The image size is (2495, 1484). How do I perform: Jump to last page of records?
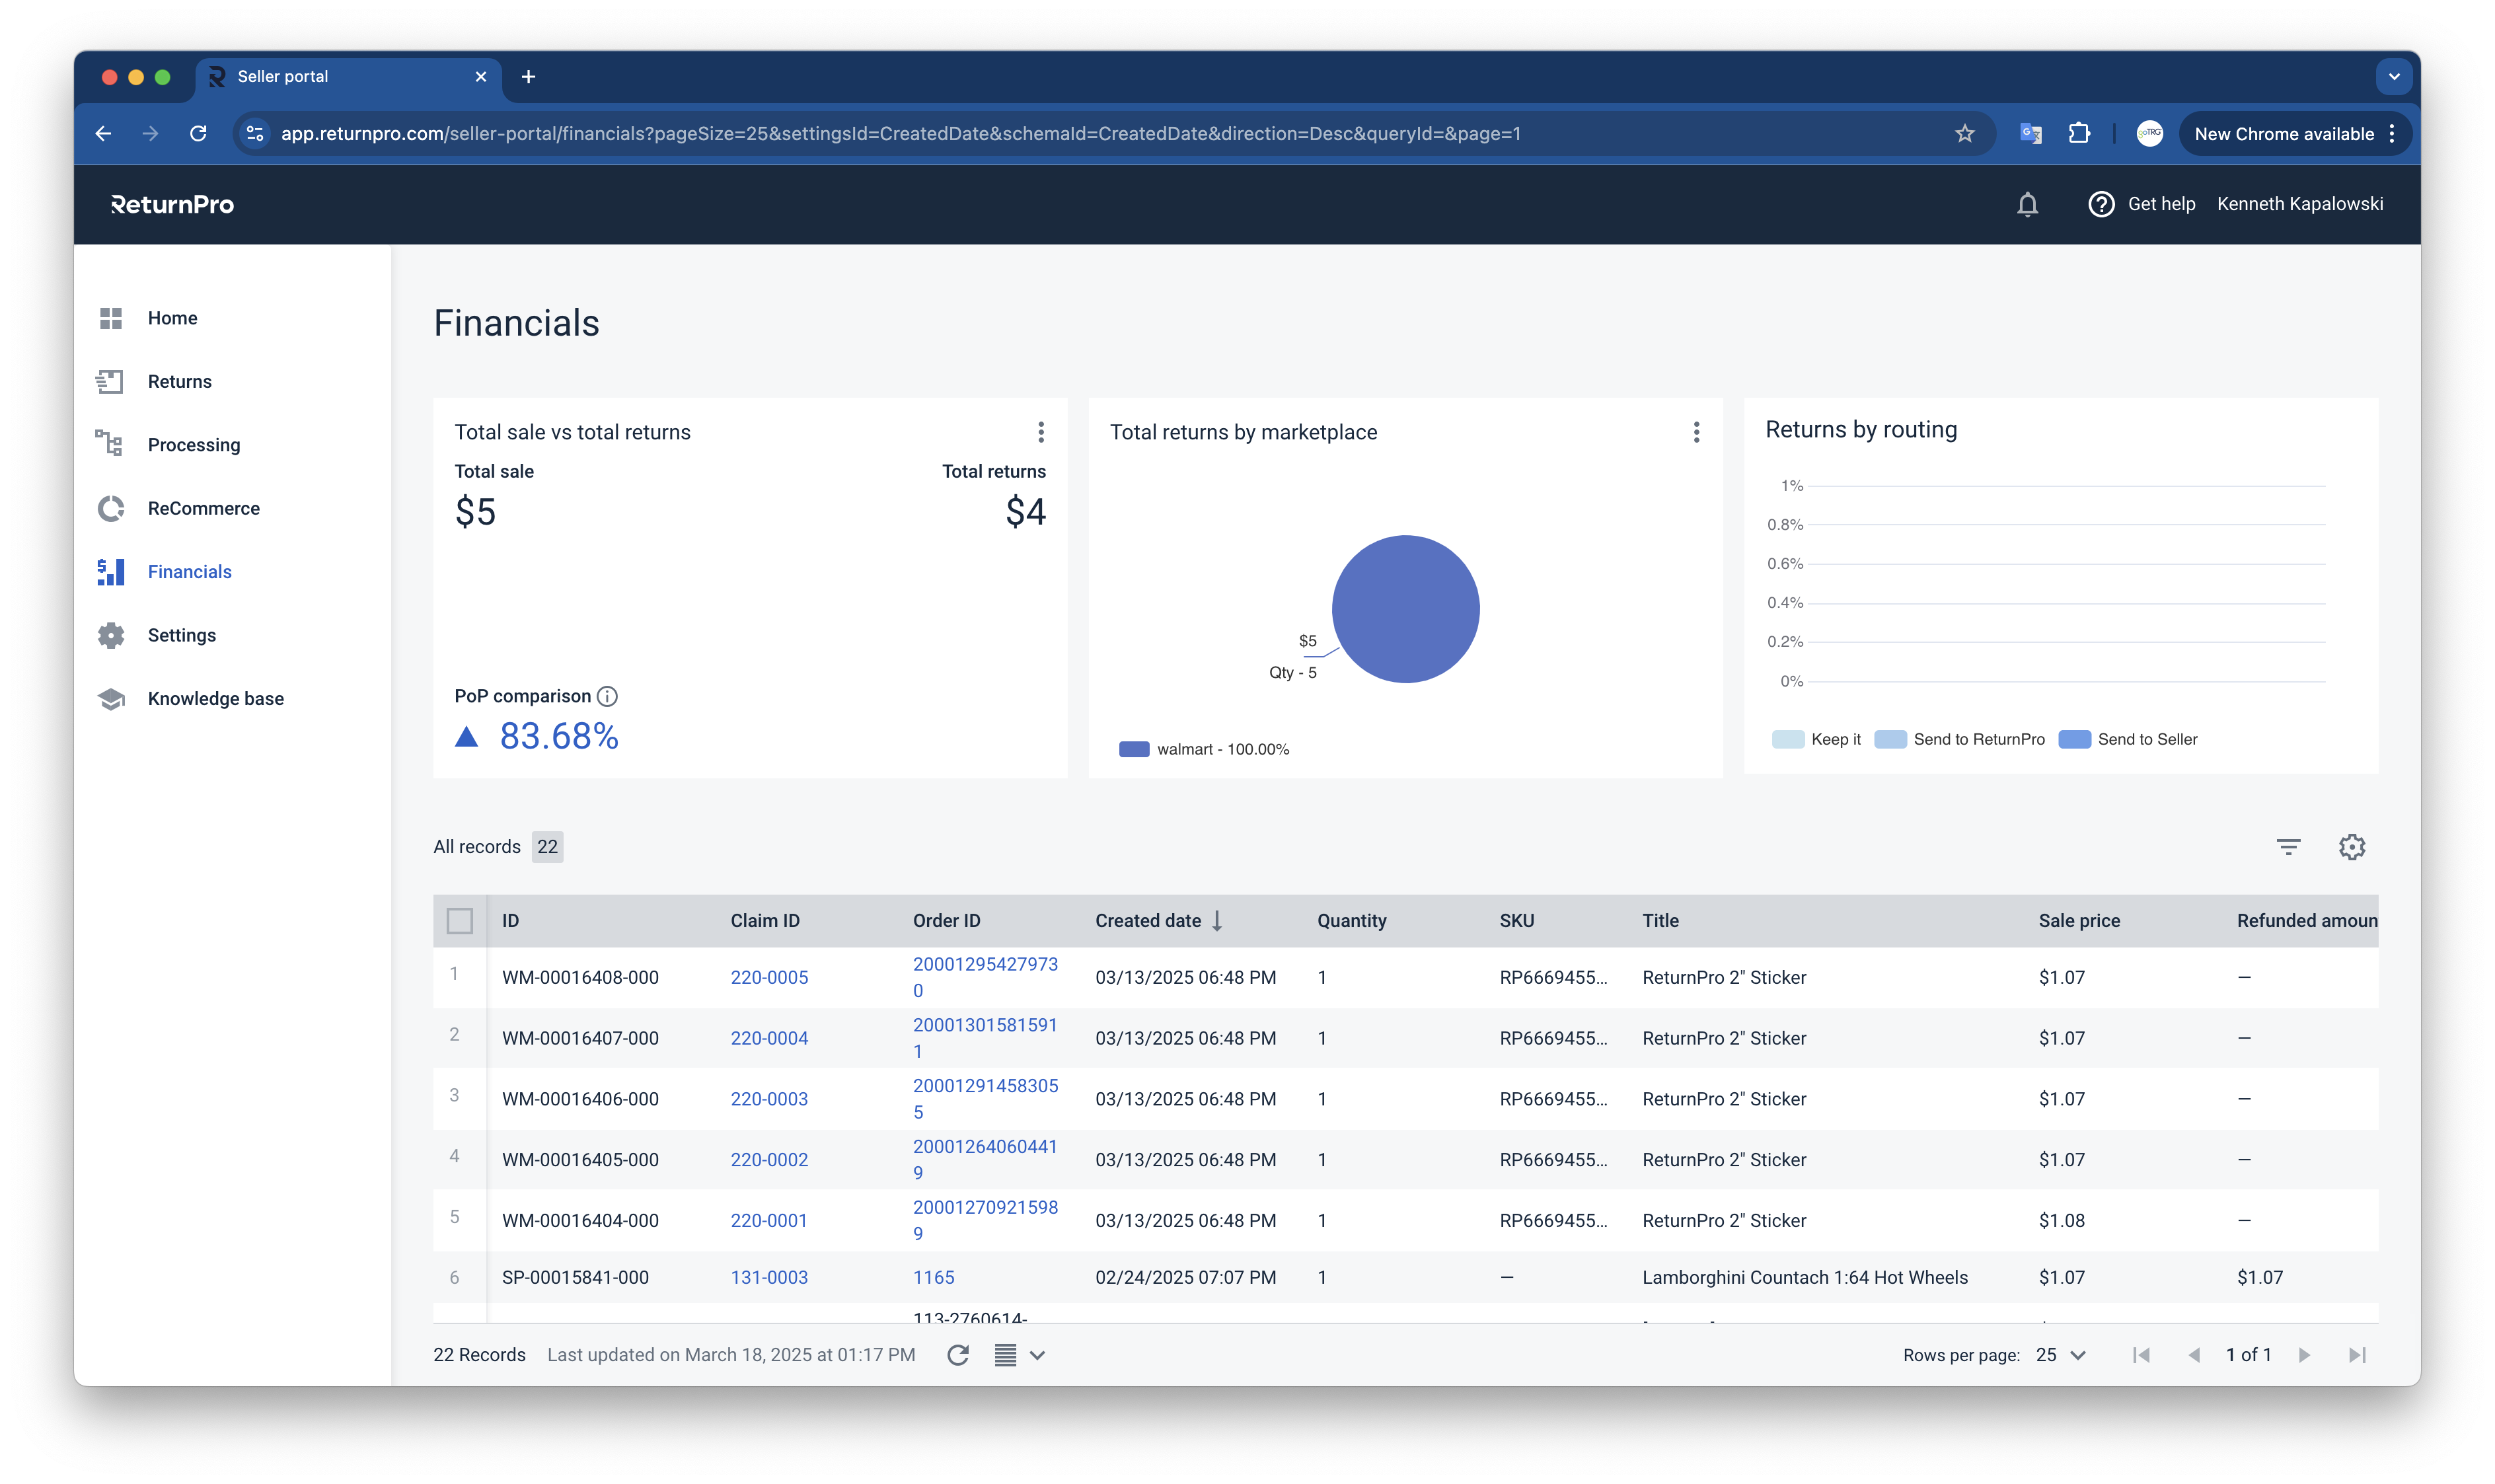coord(2356,1355)
